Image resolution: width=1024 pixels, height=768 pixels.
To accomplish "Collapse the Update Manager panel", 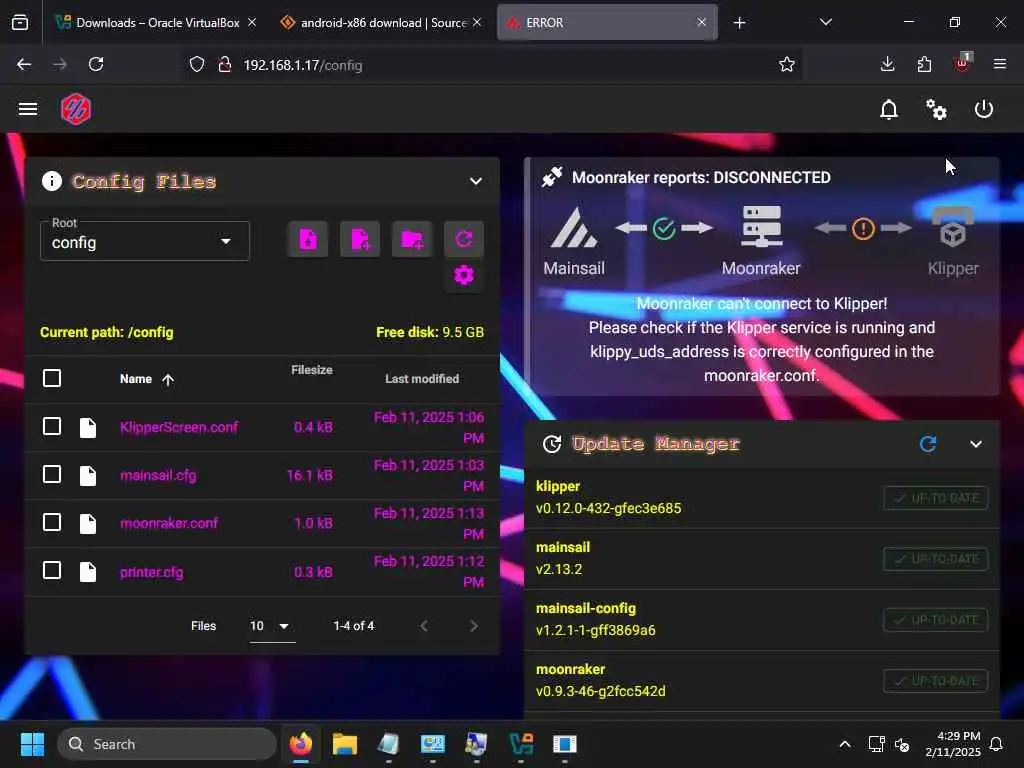I will (975, 444).
